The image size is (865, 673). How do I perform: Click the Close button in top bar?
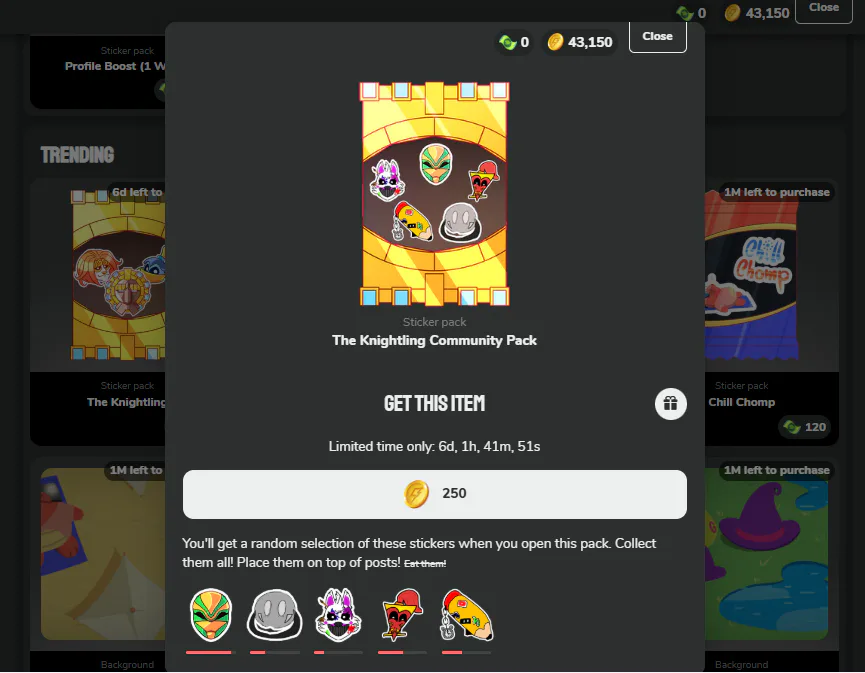click(x=824, y=9)
